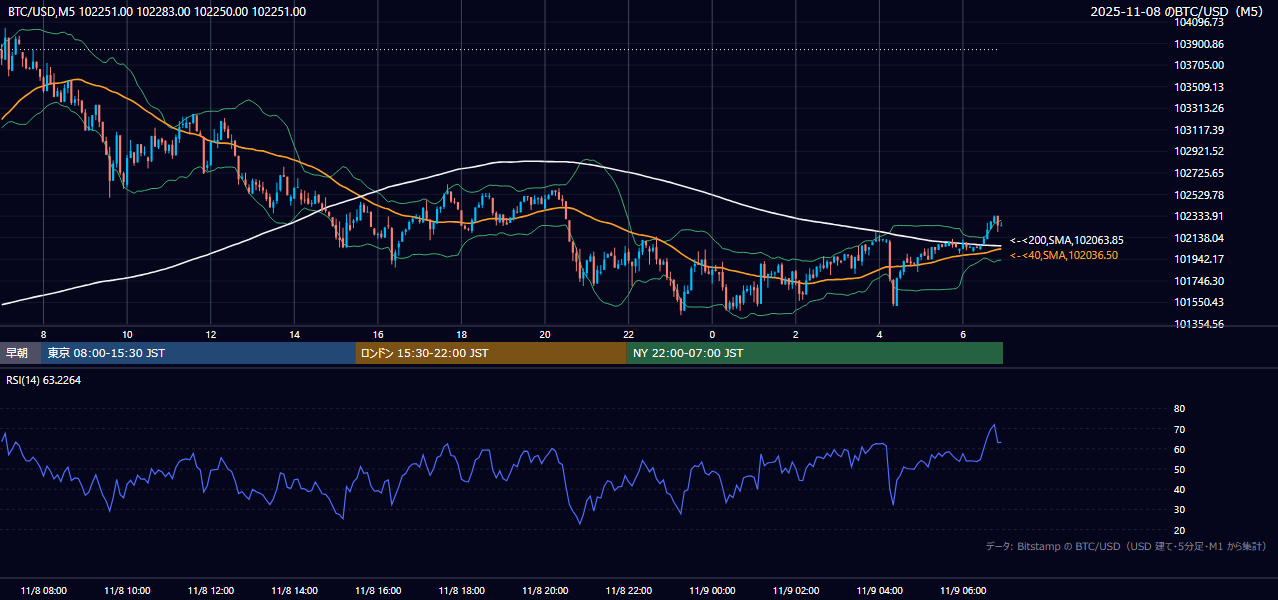
Task: Select the 60 level on RSI scale
Action: pos(1179,449)
